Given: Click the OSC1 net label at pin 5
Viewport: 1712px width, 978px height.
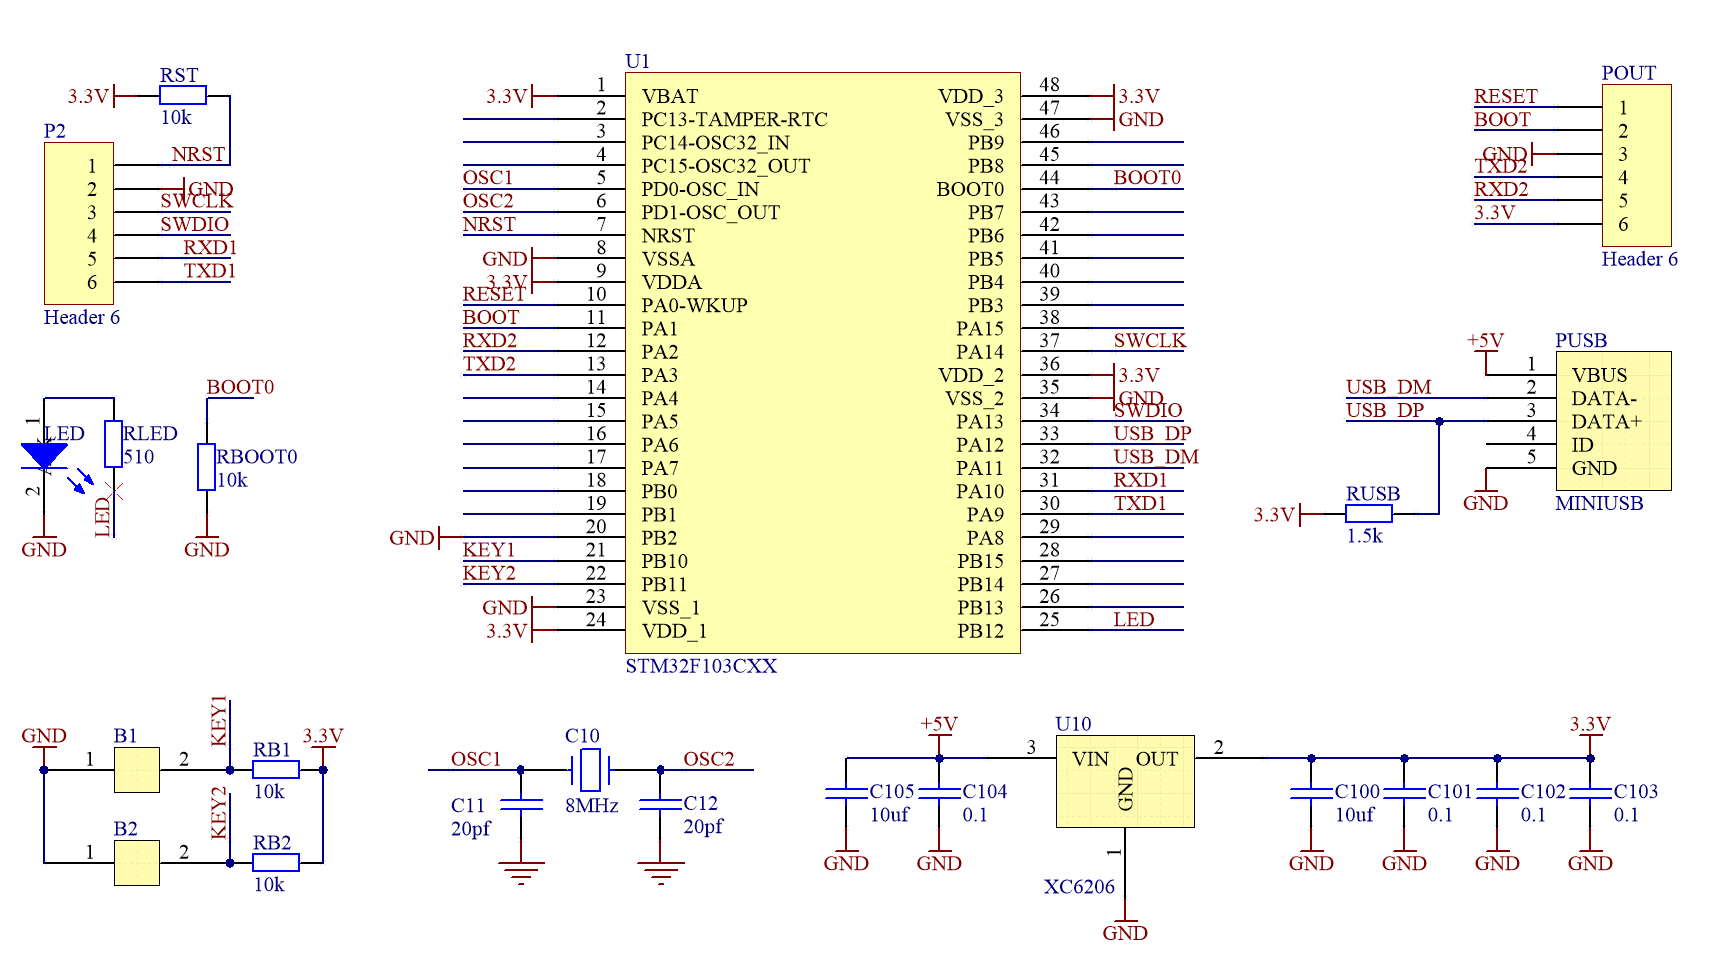Looking at the screenshot, I should click(x=487, y=178).
